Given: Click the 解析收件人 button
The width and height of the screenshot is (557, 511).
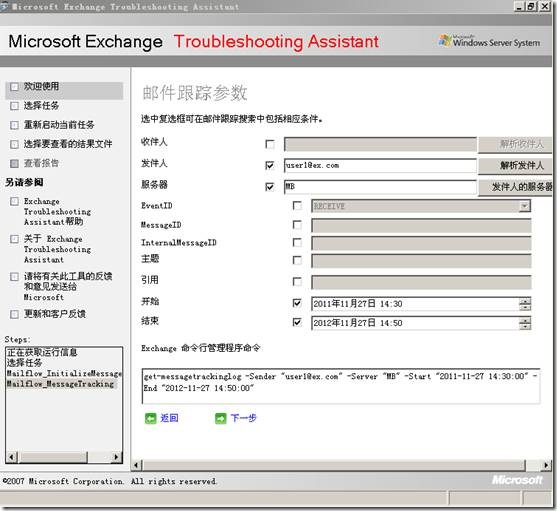Looking at the screenshot, I should pyautogui.click(x=515, y=144).
